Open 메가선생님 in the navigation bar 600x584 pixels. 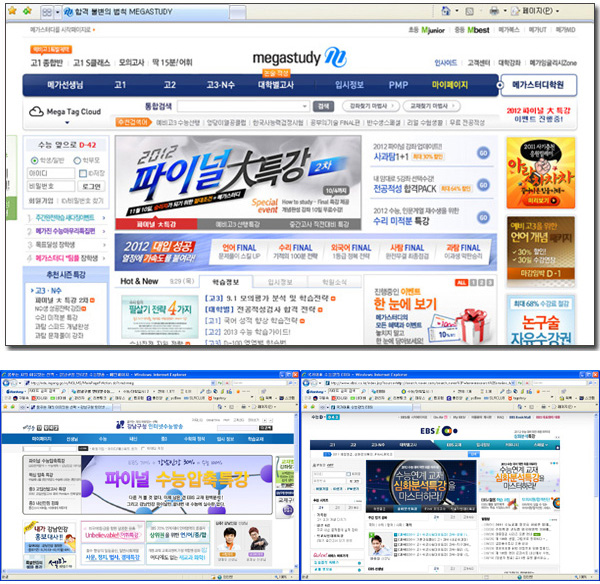65,85
